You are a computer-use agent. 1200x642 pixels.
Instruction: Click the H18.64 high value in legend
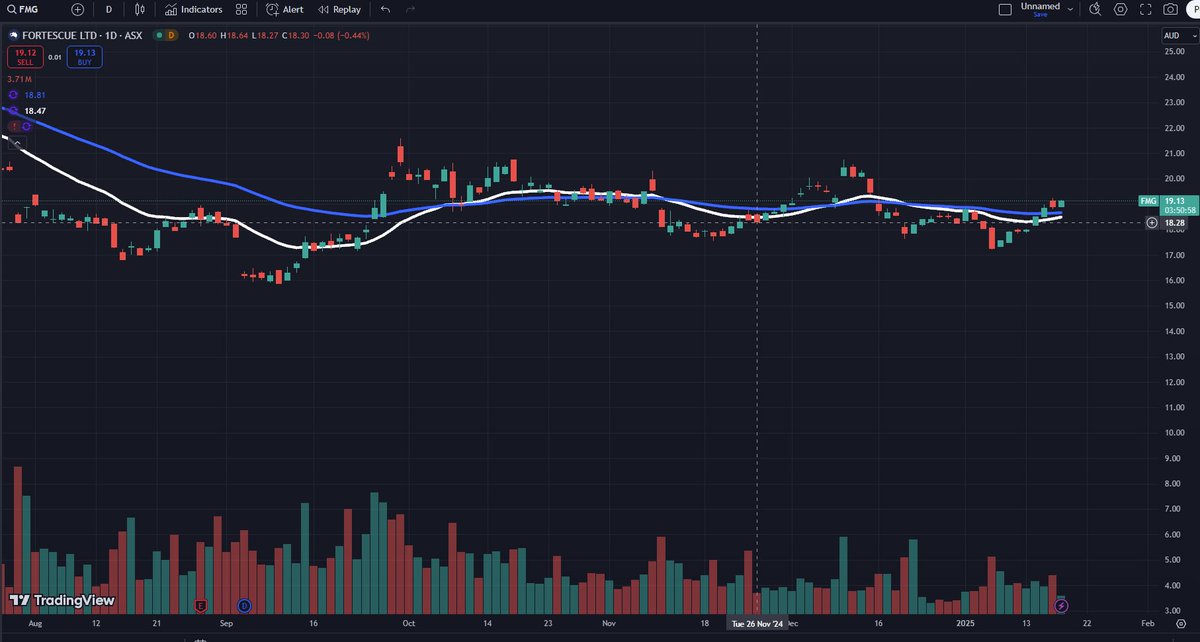tap(233, 35)
